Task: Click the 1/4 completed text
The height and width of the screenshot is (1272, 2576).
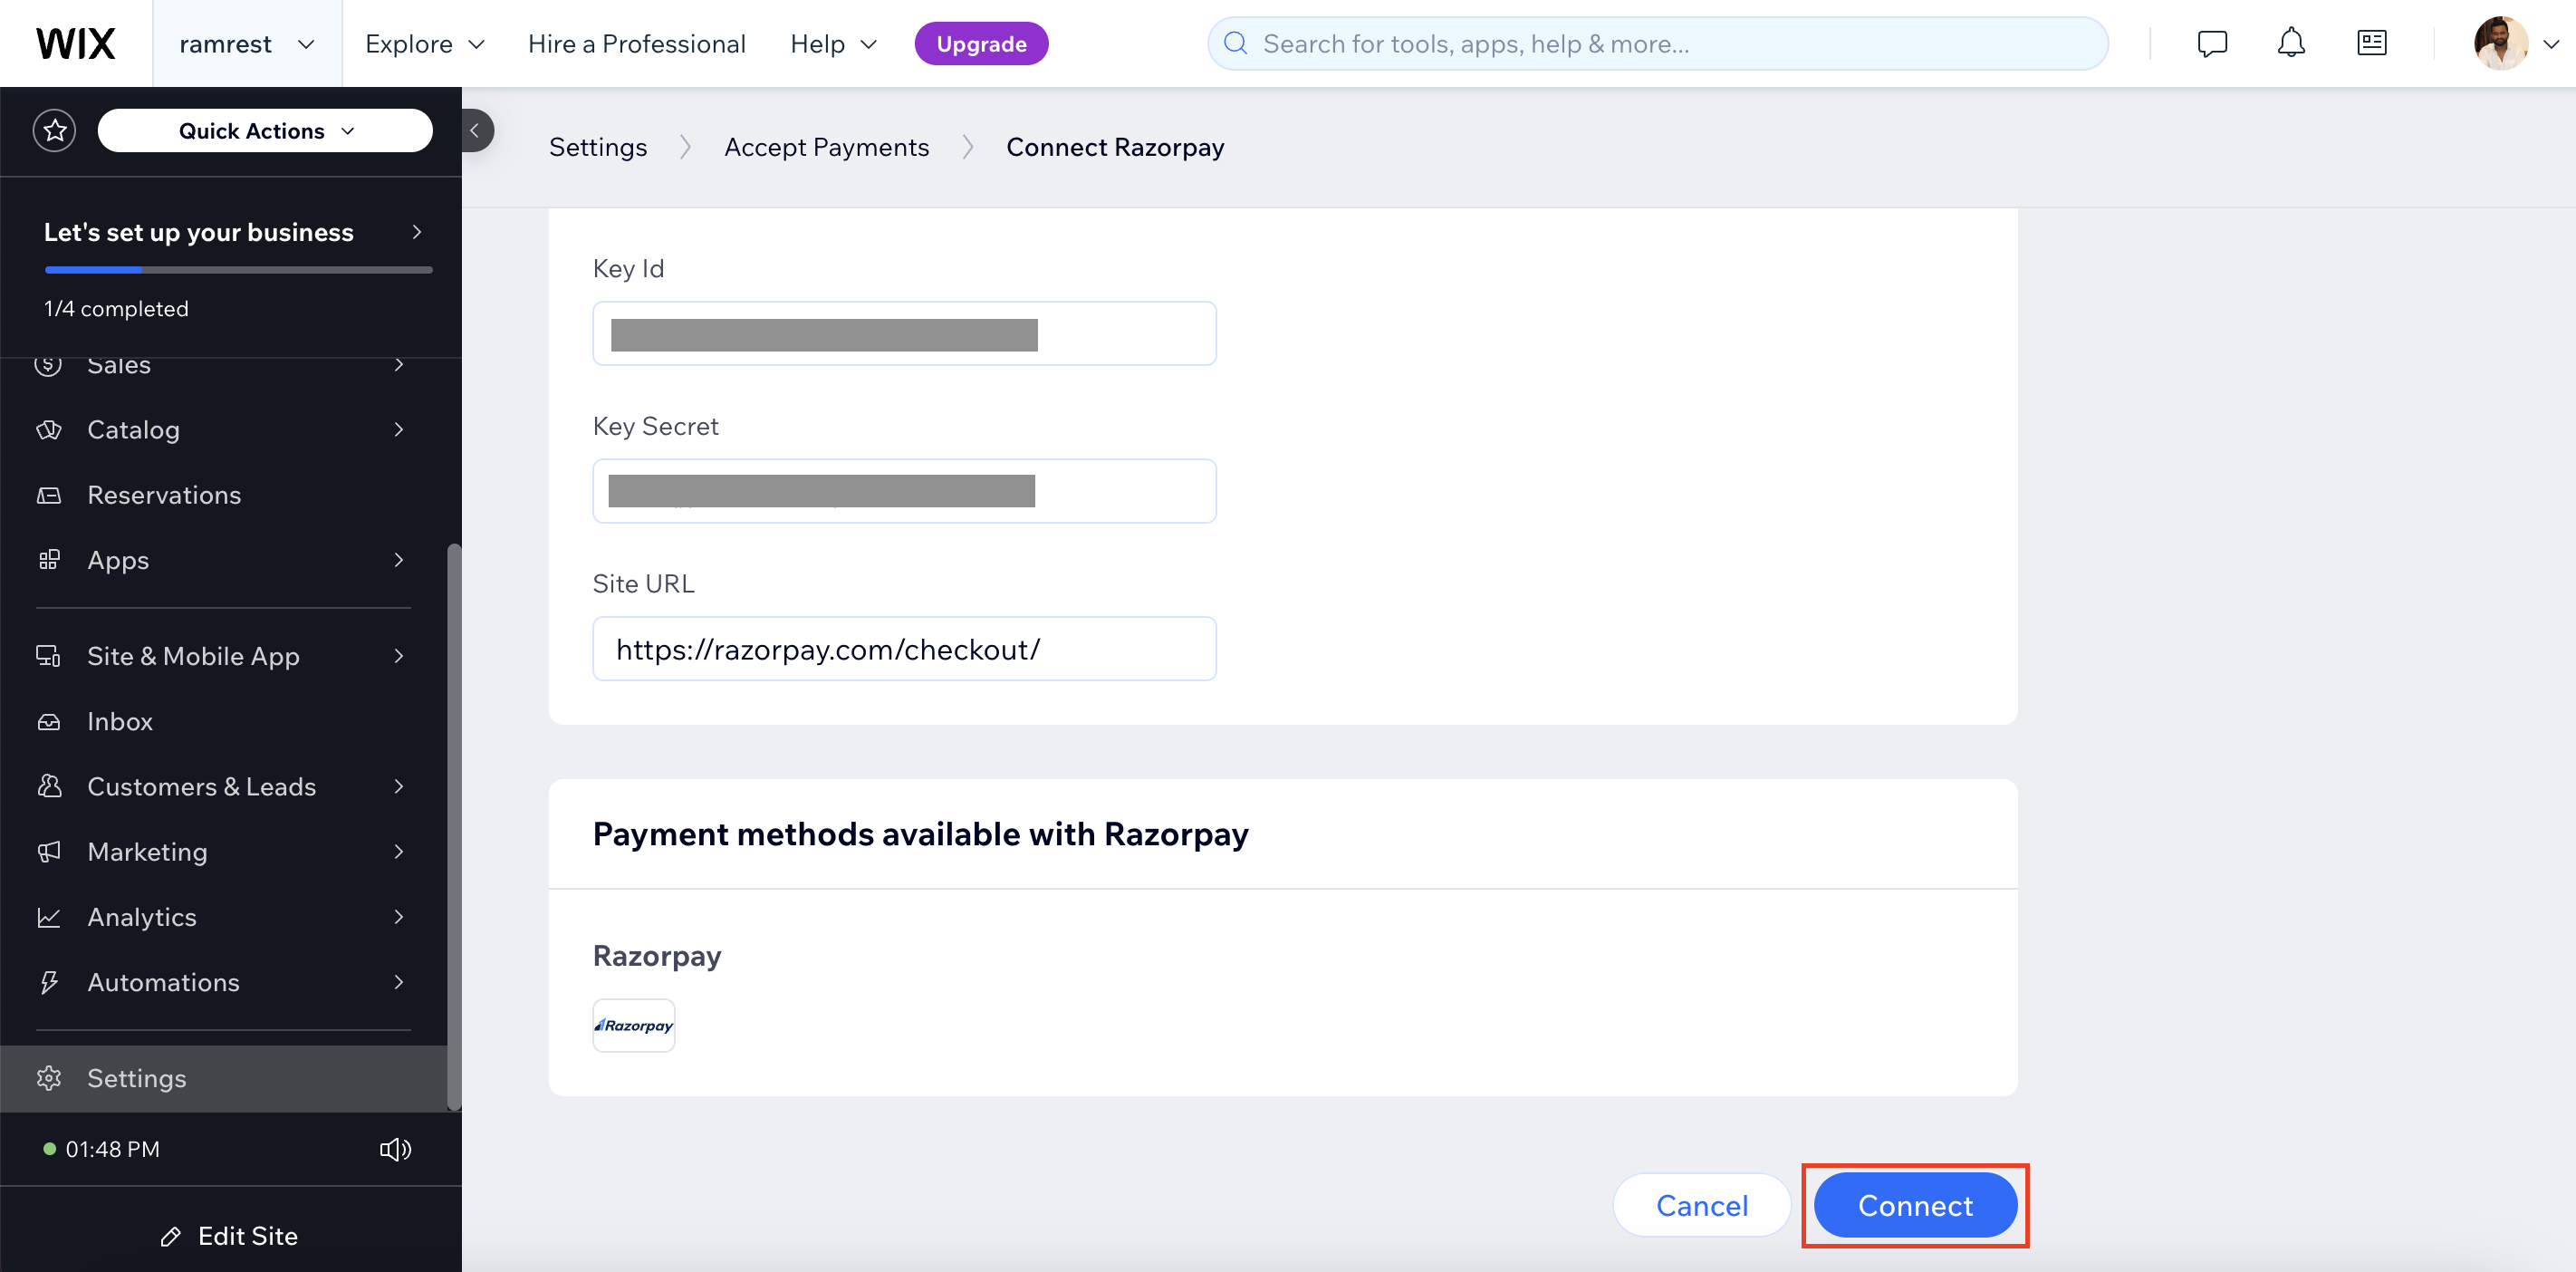Action: 116,308
